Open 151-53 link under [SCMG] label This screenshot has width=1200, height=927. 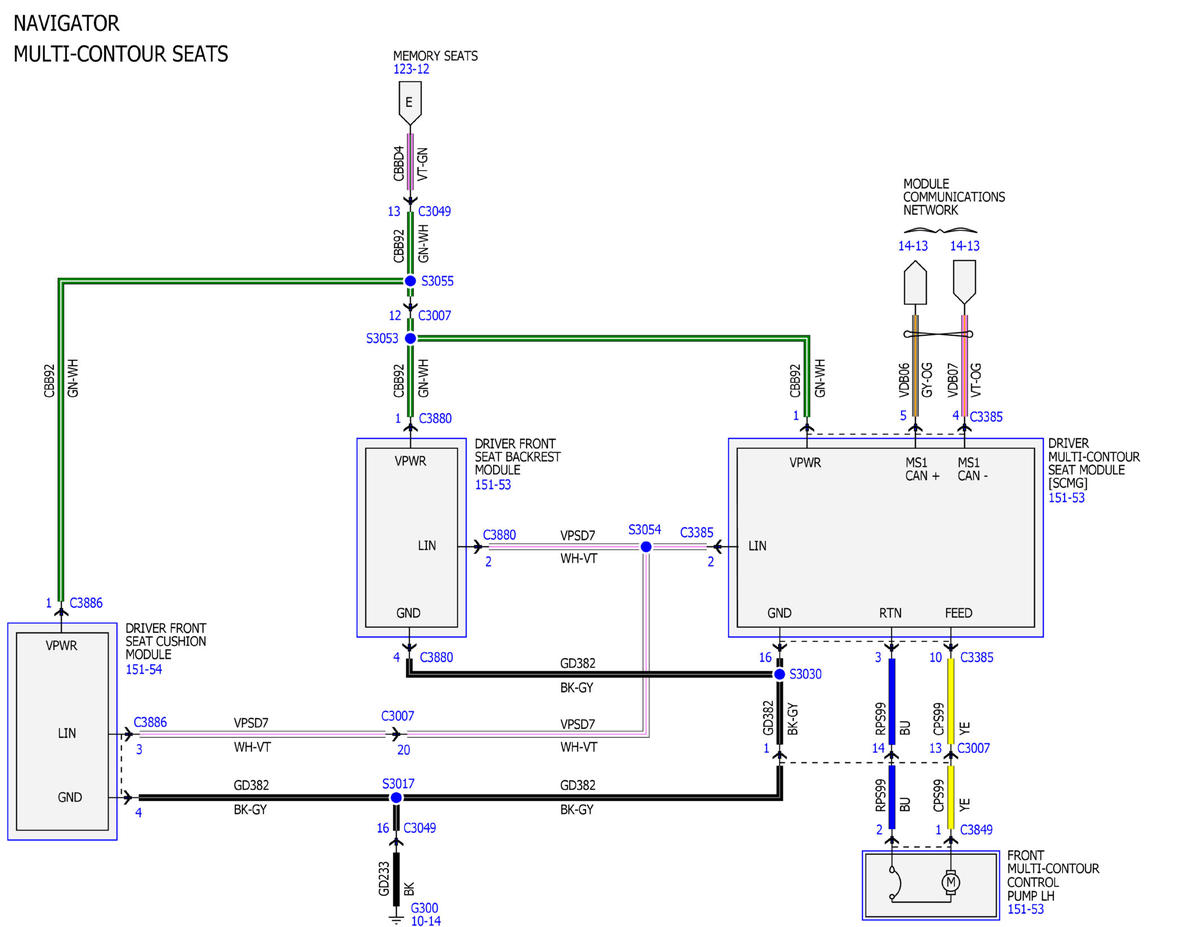click(x=1067, y=498)
